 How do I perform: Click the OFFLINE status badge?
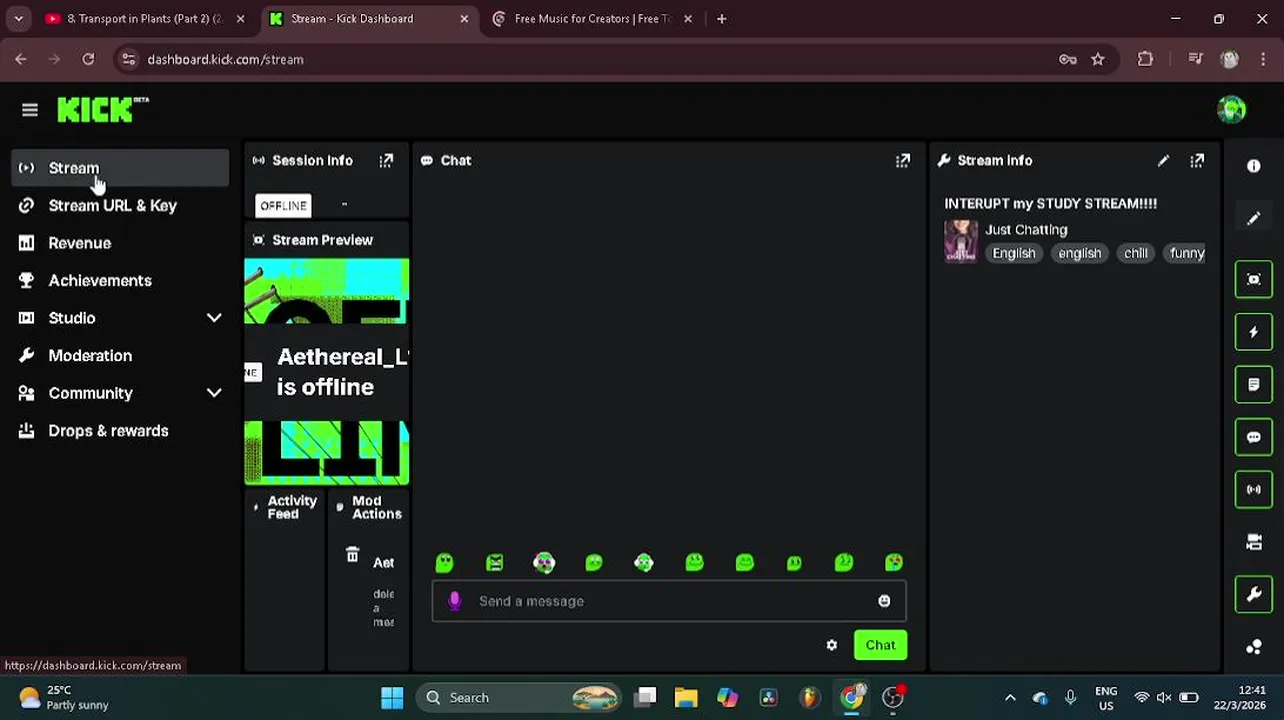pyautogui.click(x=284, y=206)
